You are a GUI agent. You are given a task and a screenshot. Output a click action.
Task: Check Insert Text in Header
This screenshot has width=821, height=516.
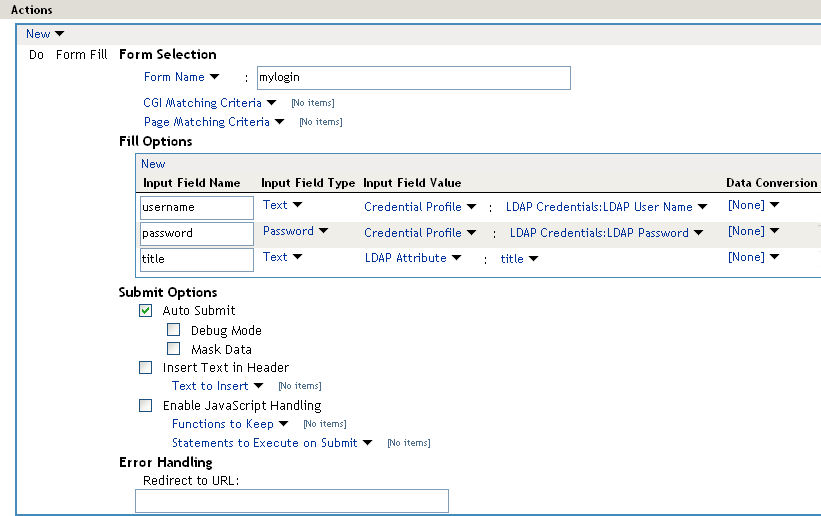point(146,368)
